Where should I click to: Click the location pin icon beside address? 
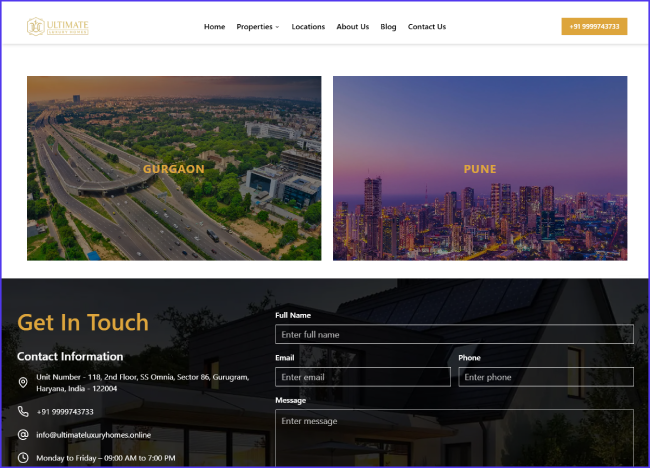tap(23, 382)
